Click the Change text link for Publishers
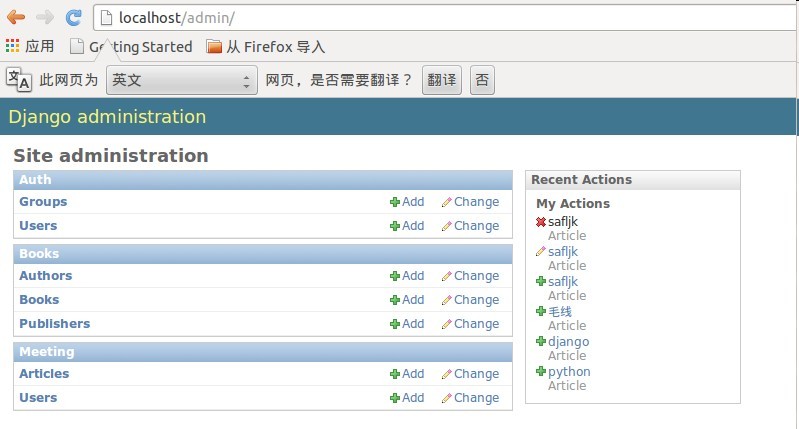 (476, 324)
